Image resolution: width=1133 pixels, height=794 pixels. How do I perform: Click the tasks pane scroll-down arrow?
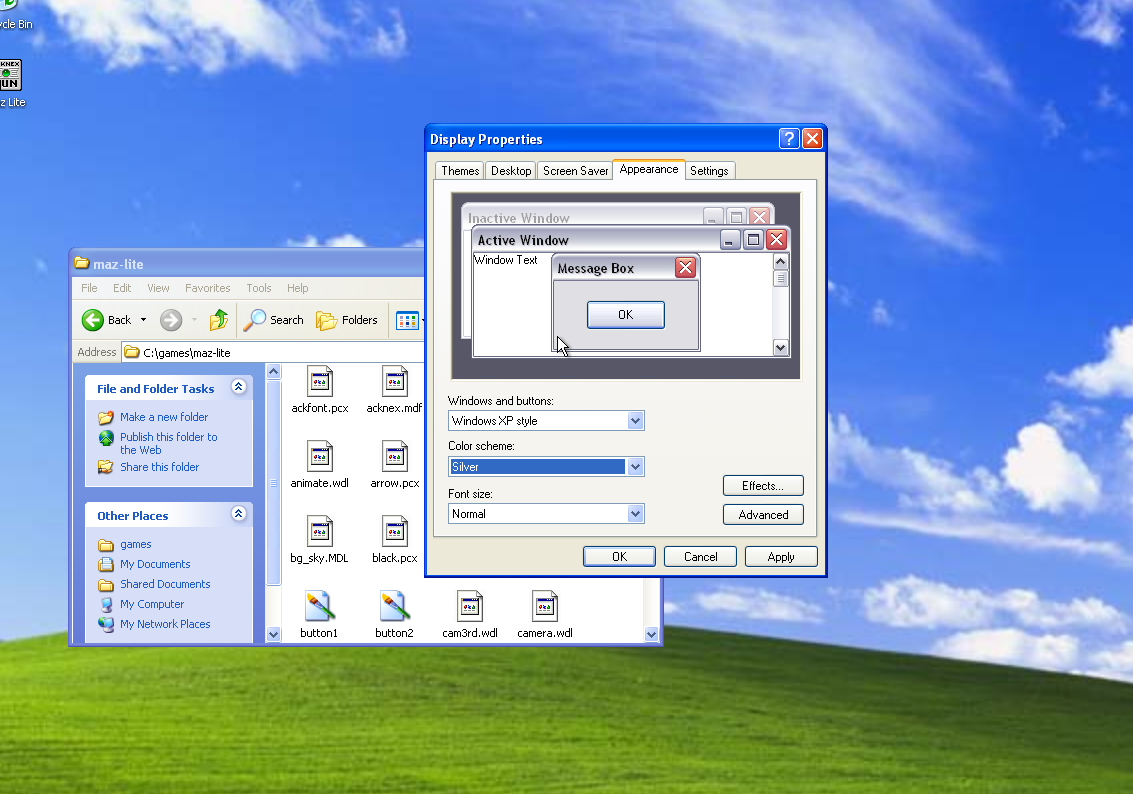pyautogui.click(x=273, y=634)
